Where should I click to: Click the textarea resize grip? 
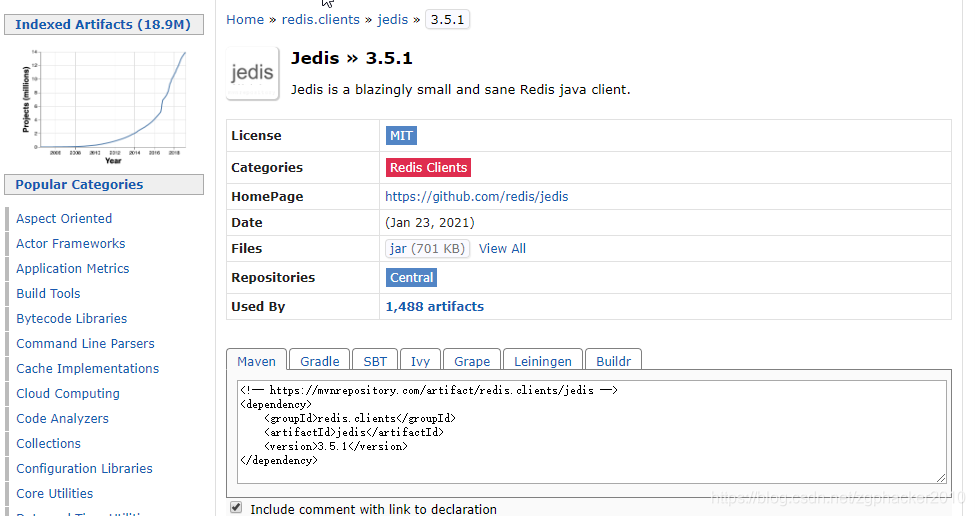point(941,478)
